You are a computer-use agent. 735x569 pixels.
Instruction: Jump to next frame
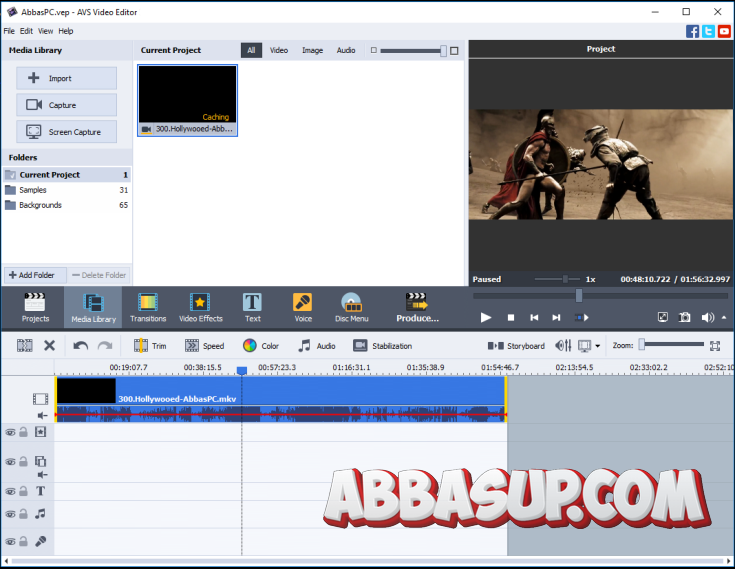pyautogui.click(x=556, y=318)
